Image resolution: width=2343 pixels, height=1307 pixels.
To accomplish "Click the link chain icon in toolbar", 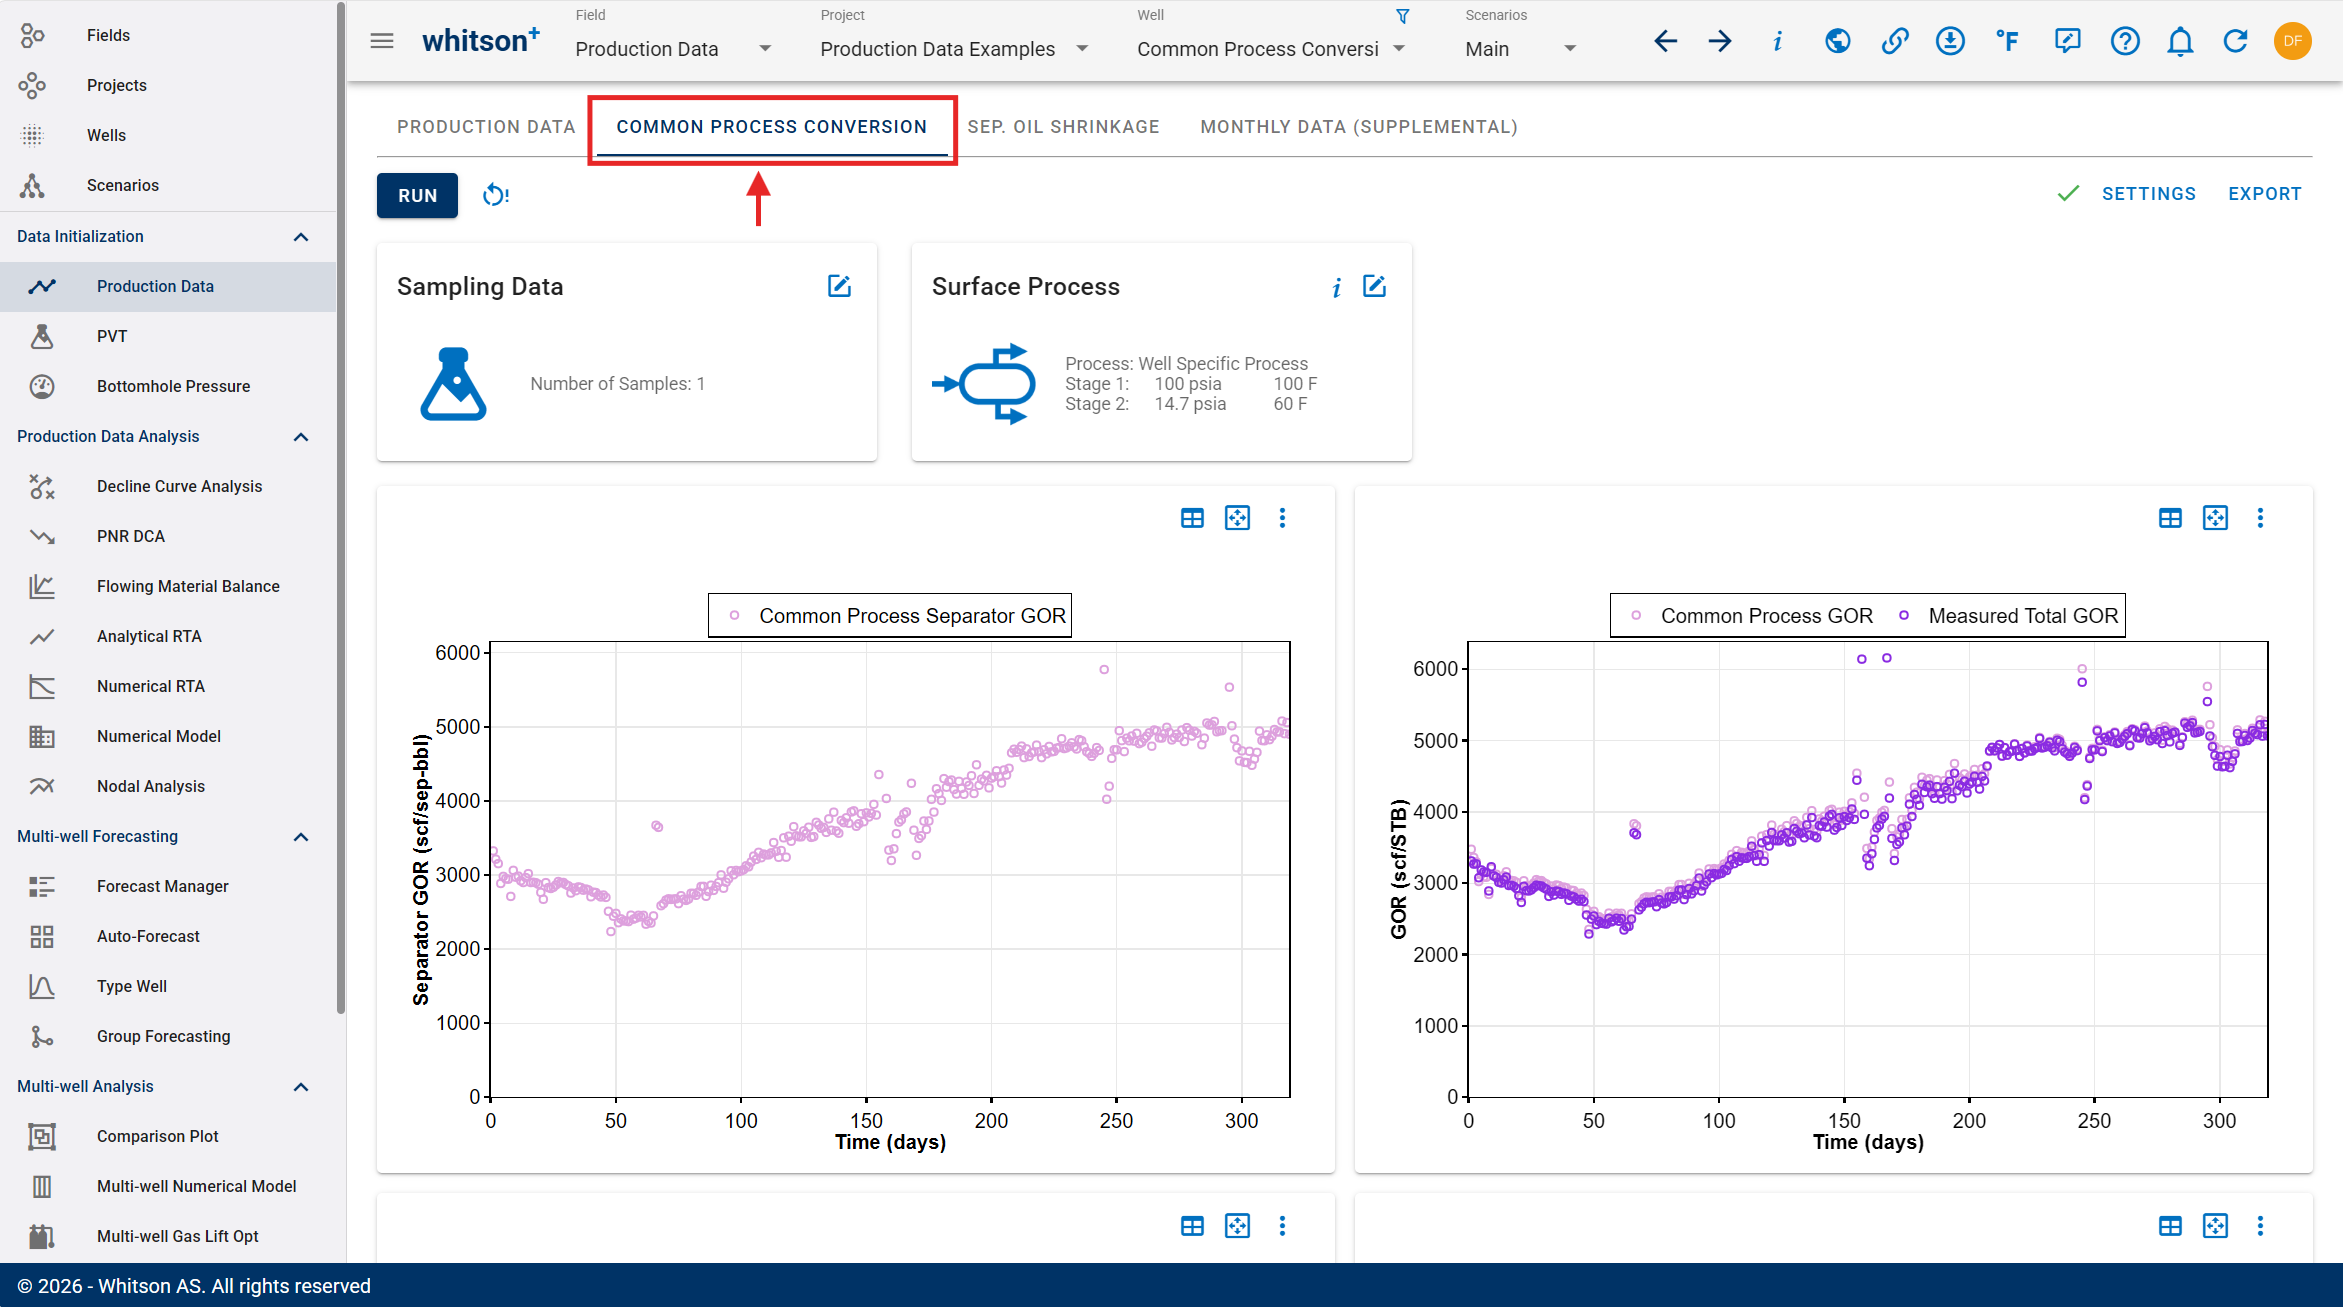I will click(1894, 41).
